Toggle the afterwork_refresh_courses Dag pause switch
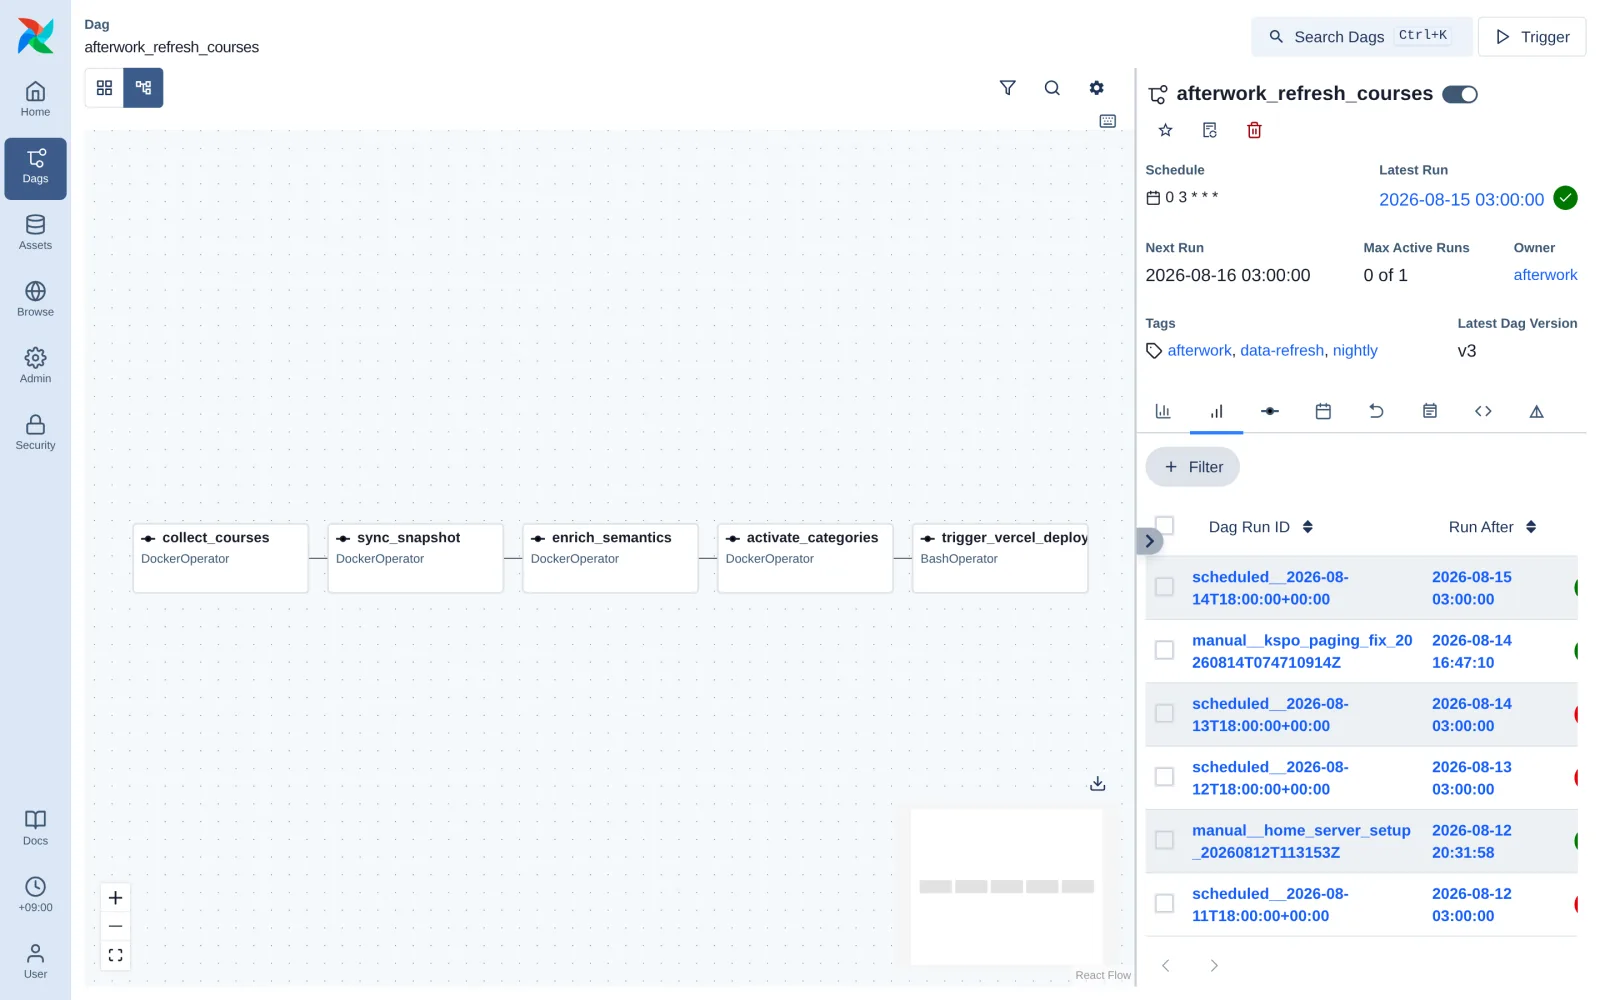This screenshot has height=1000, width=1600. click(x=1459, y=94)
